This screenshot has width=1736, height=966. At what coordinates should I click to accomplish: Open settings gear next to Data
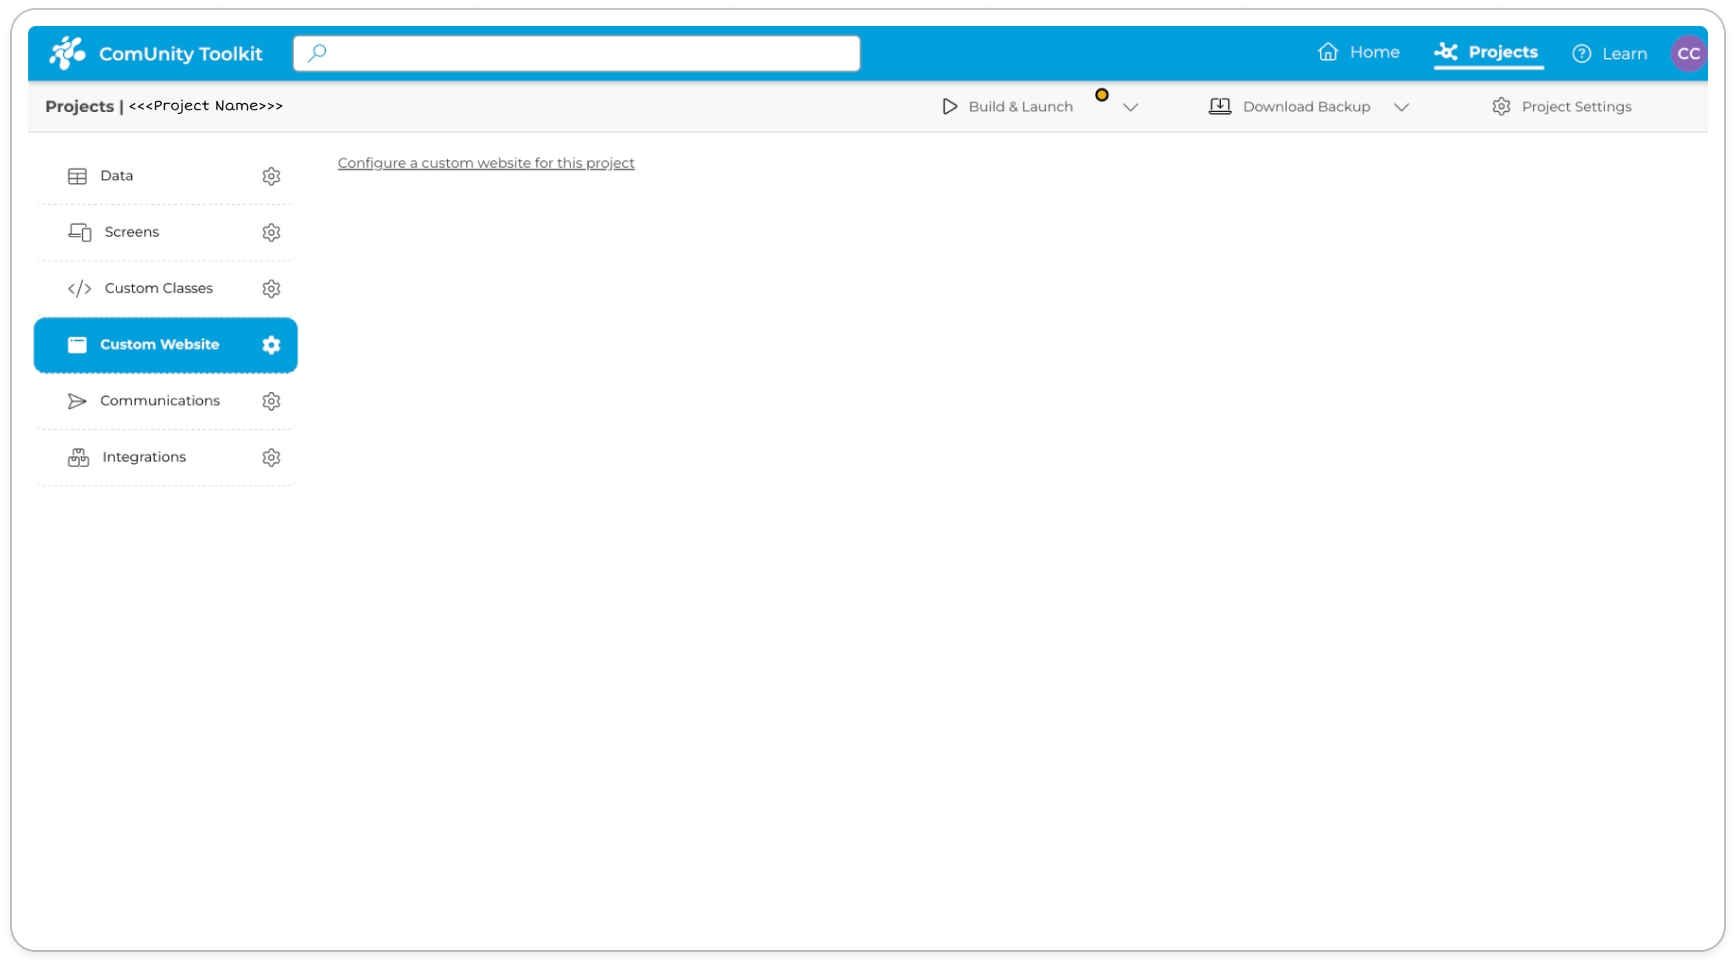coord(271,176)
